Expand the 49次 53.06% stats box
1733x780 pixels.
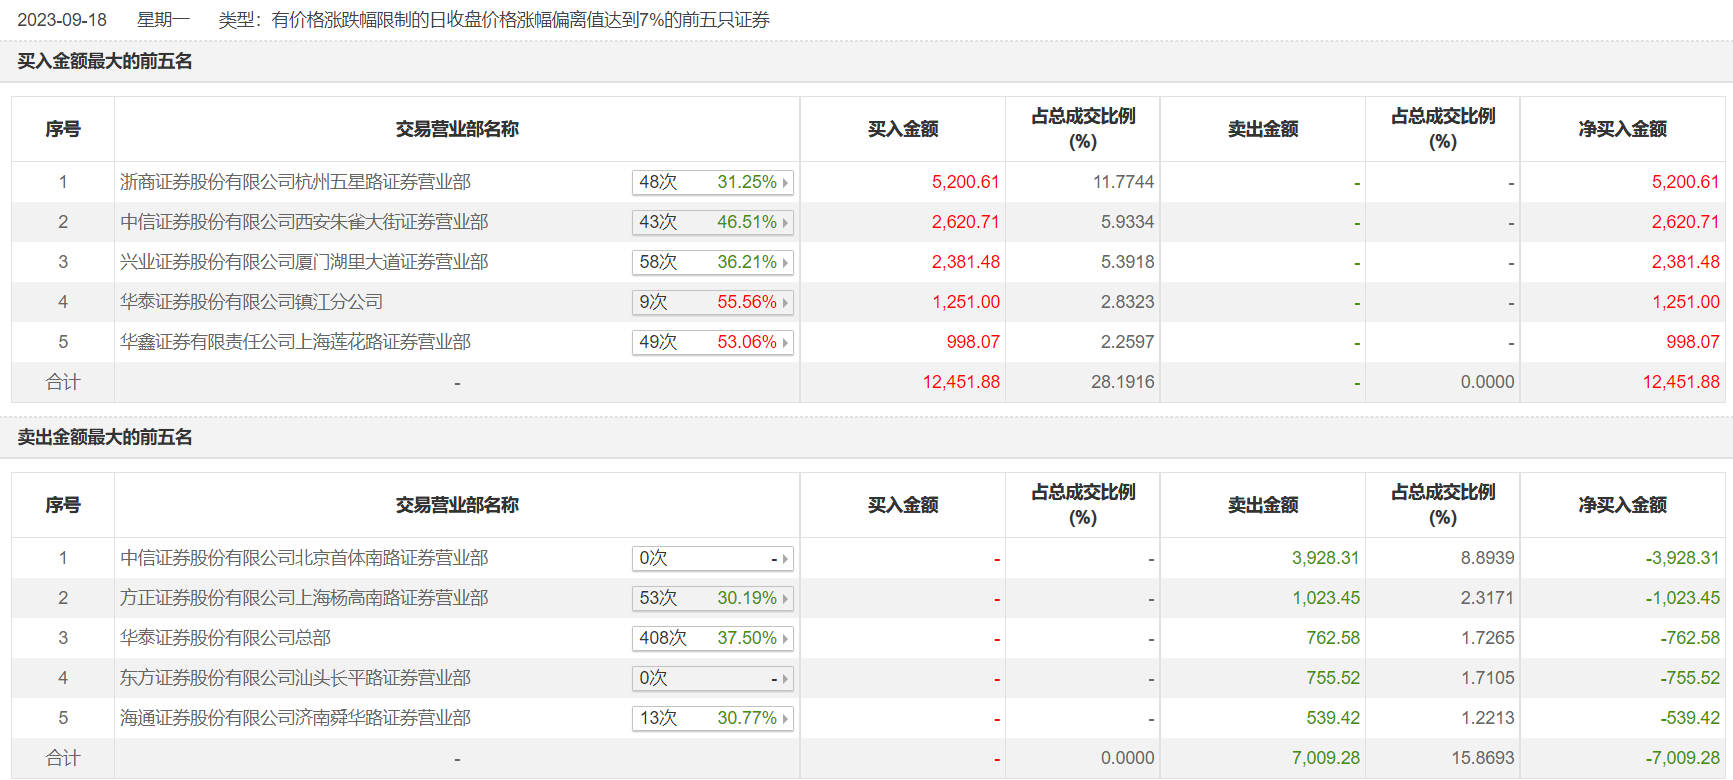[712, 342]
